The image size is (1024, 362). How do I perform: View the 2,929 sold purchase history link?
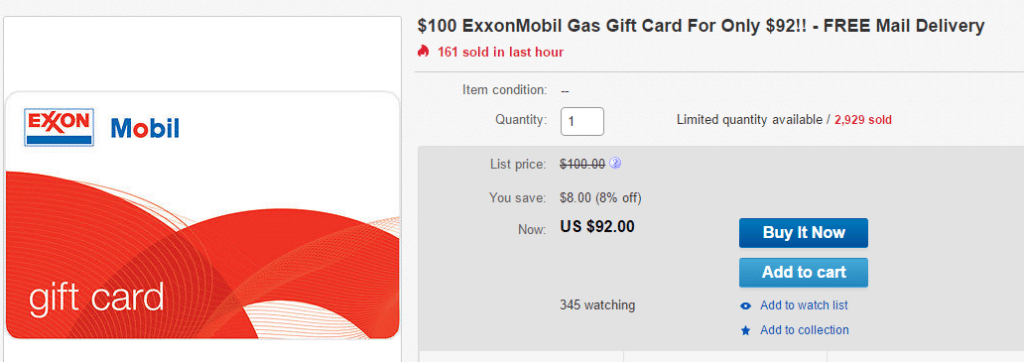(x=863, y=120)
